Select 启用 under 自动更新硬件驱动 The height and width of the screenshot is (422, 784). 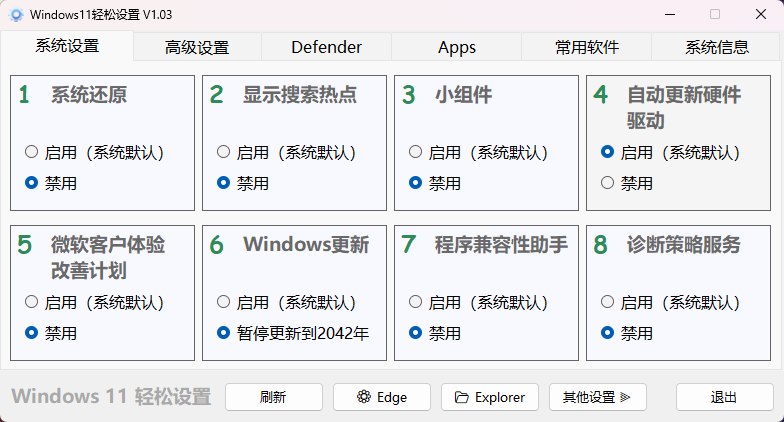(x=670, y=152)
